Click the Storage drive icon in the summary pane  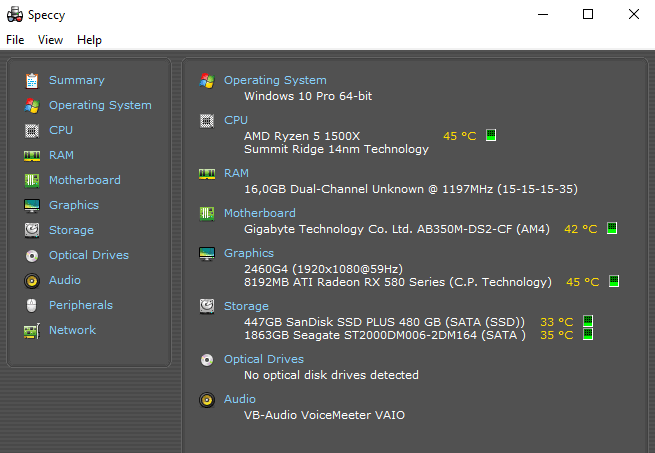click(207, 306)
